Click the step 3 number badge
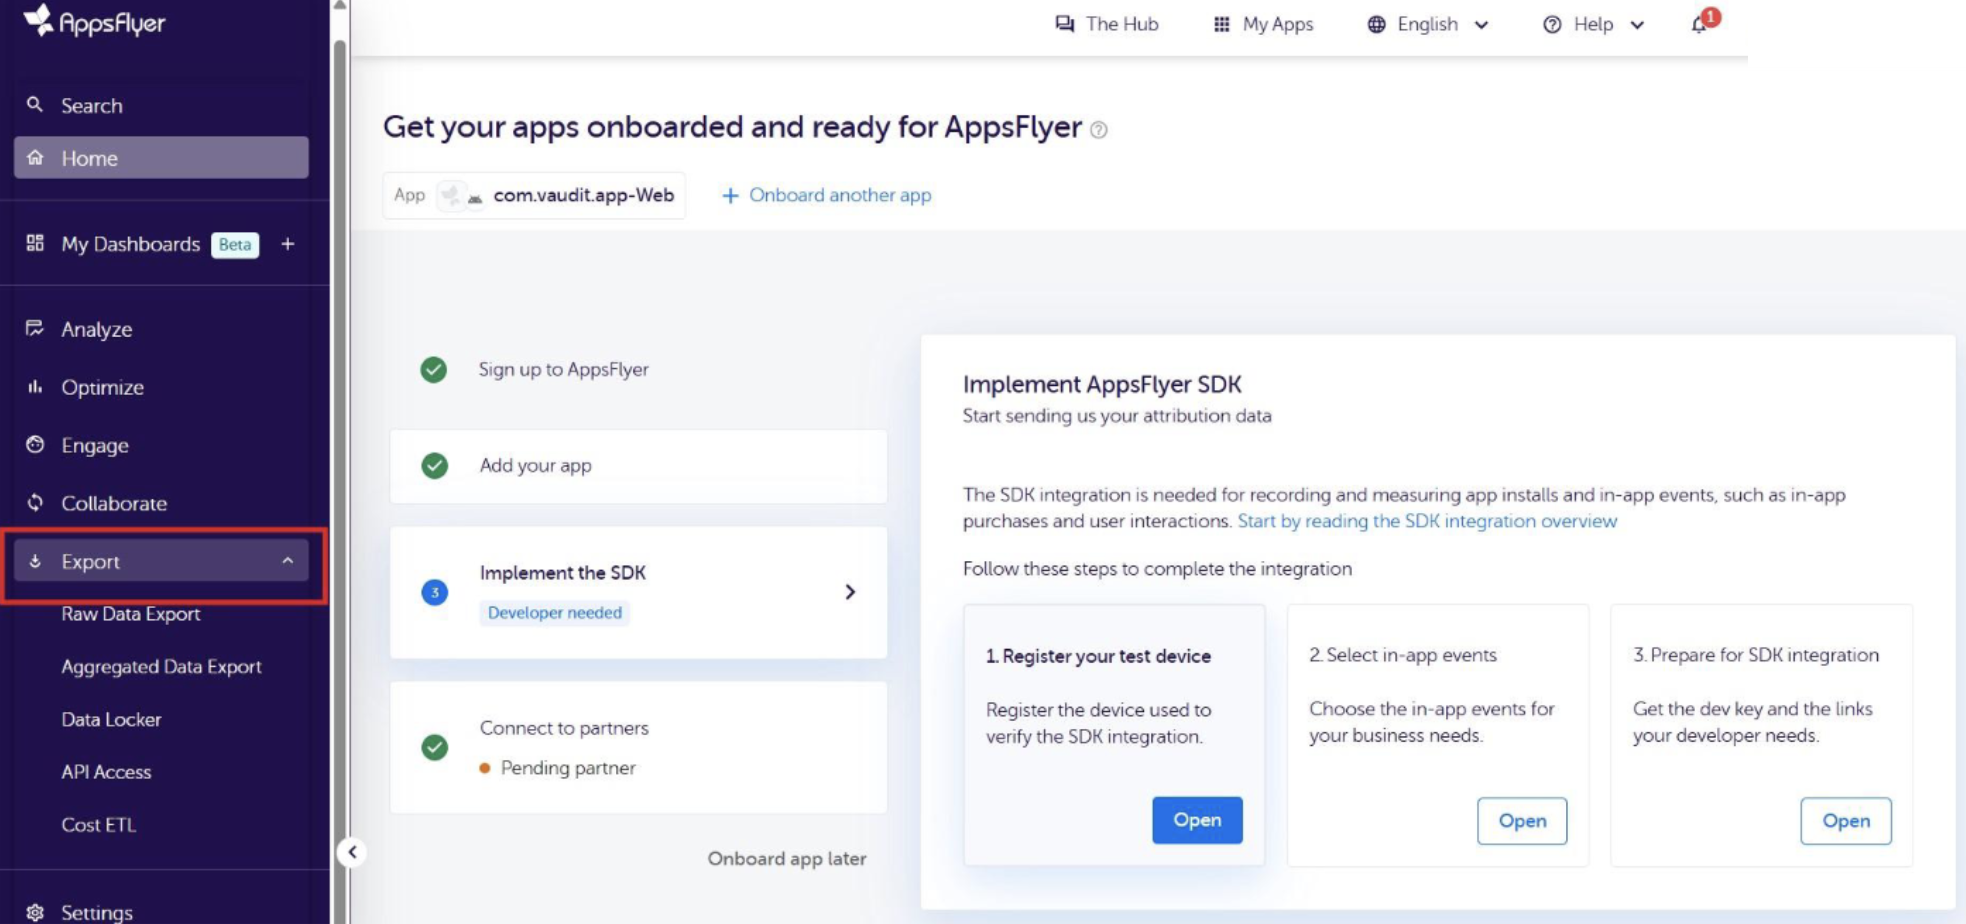This screenshot has width=1966, height=924. coord(434,592)
